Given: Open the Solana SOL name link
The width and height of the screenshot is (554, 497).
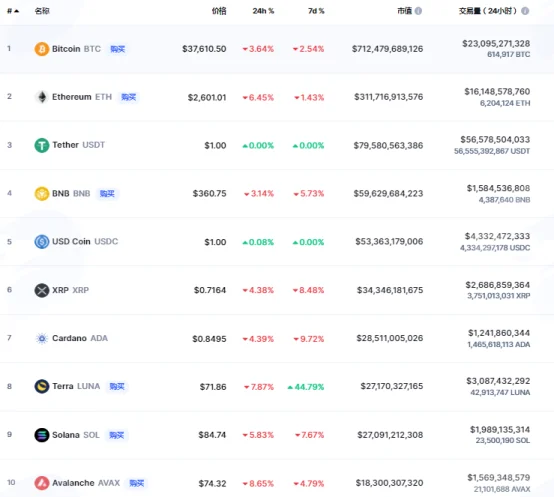Looking at the screenshot, I should (76, 435).
